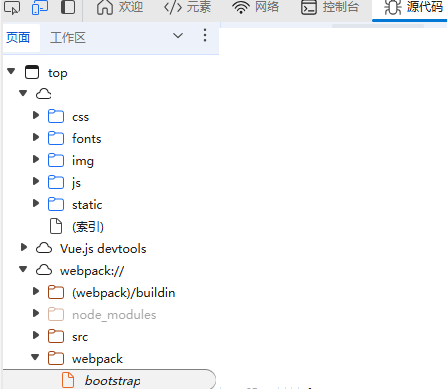Click the (webpack)/buildin folder icon
The height and width of the screenshot is (389, 447).
(x=56, y=292)
